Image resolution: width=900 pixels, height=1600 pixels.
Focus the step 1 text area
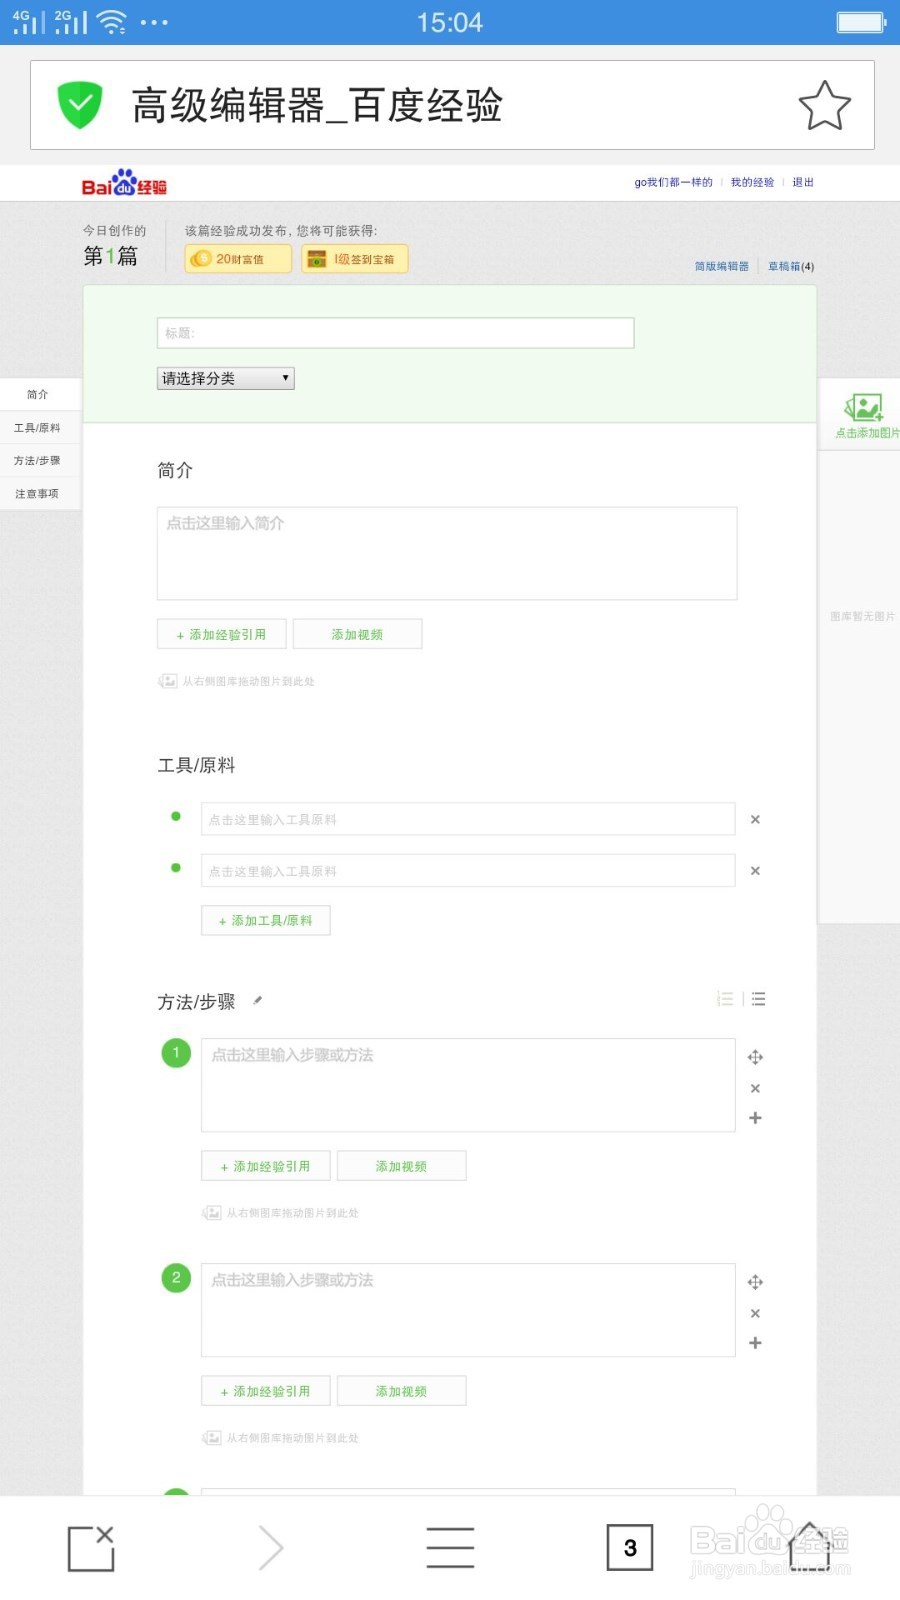coord(468,1085)
